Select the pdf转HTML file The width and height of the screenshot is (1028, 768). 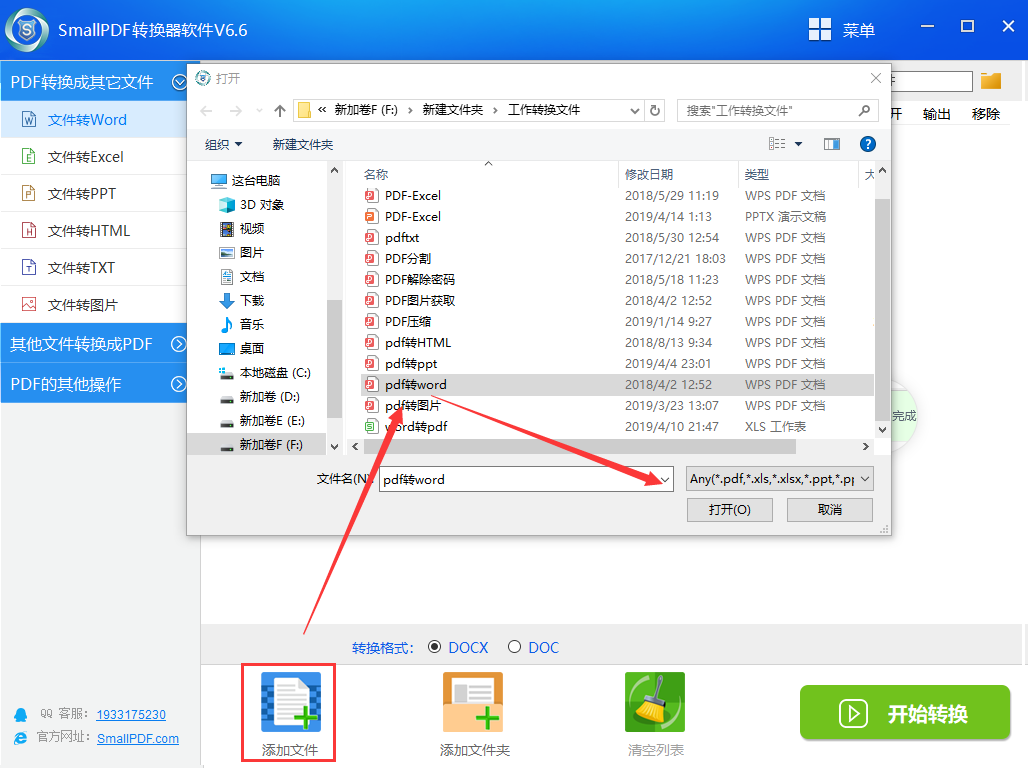click(418, 342)
